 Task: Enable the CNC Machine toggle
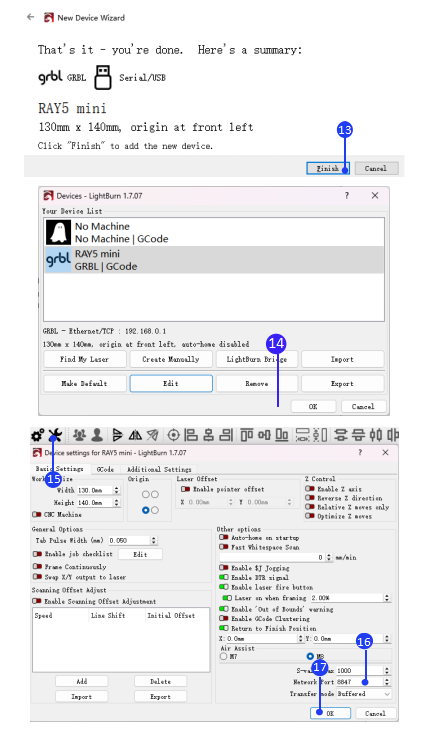37,514
